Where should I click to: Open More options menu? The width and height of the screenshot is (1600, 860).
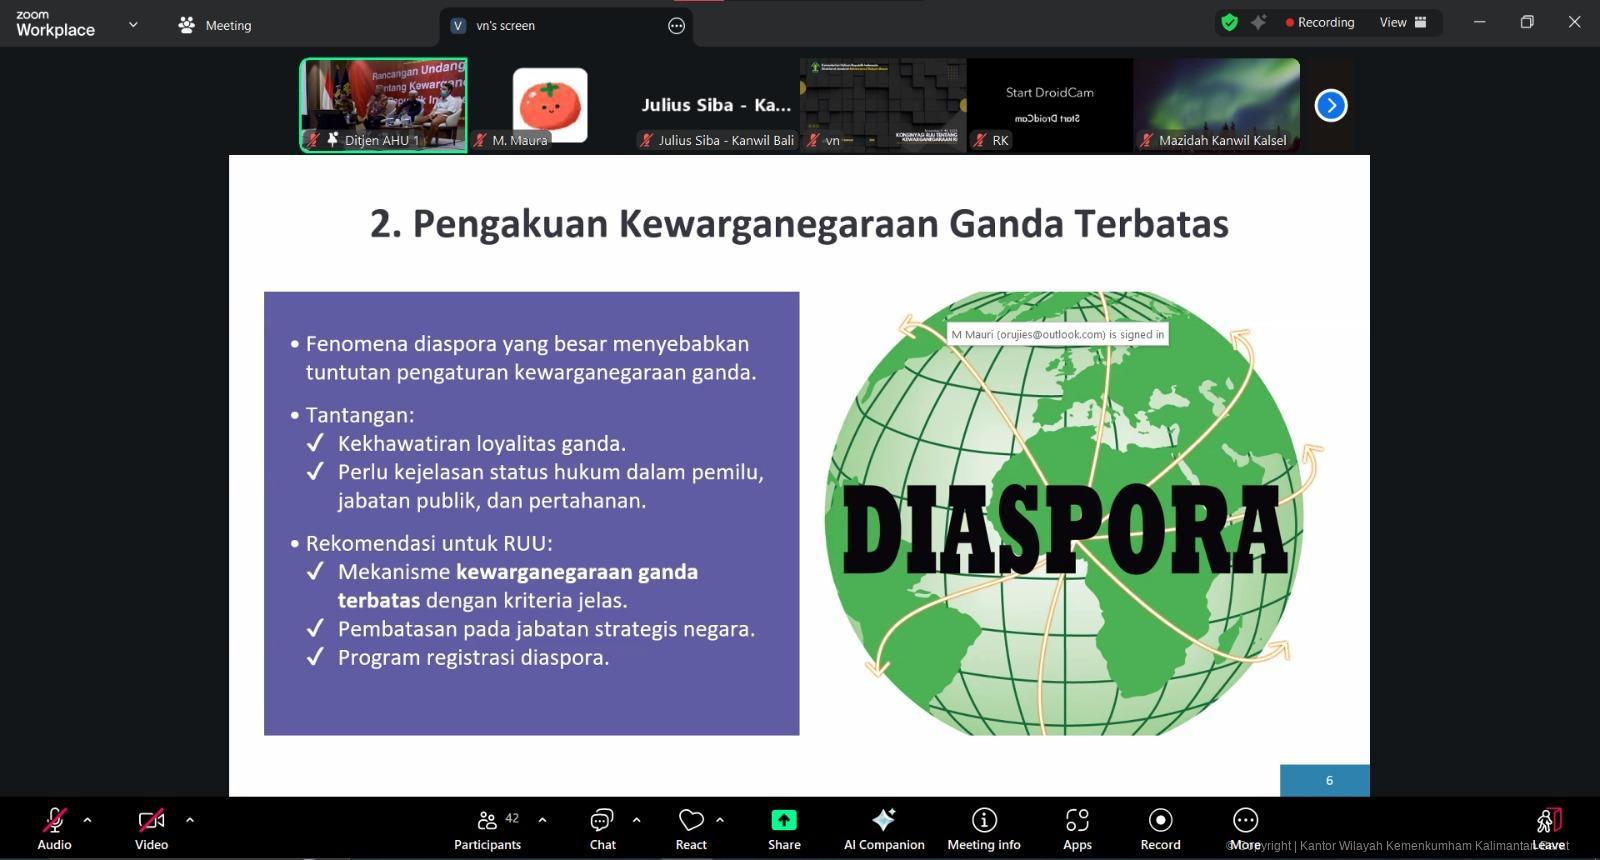pyautogui.click(x=1245, y=829)
